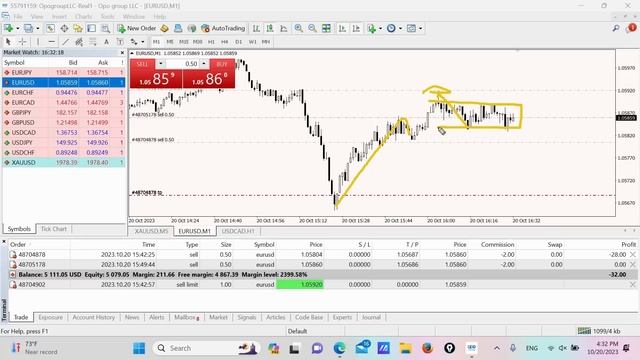Select the equidistant channel tool
Image resolution: width=640 pixels, height=360 pixels.
click(79, 42)
